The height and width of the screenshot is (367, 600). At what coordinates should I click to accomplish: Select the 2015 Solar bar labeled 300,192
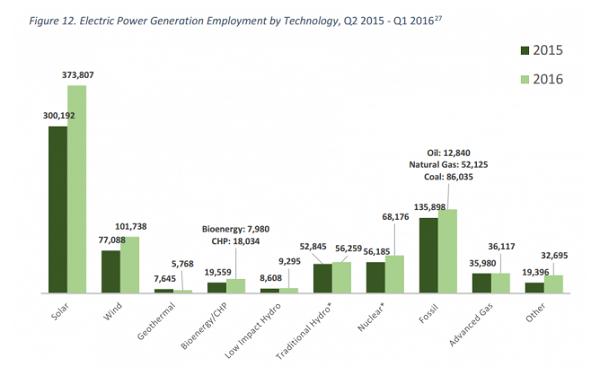(58, 210)
